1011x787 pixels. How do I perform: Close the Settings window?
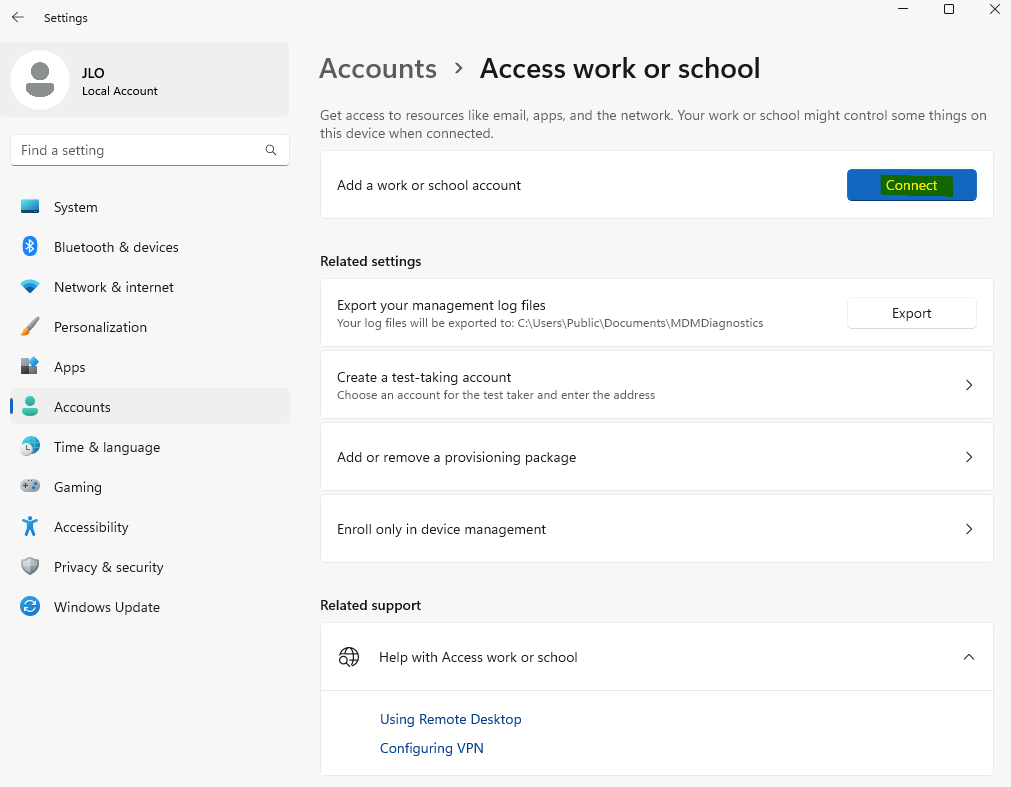pyautogui.click(x=995, y=9)
